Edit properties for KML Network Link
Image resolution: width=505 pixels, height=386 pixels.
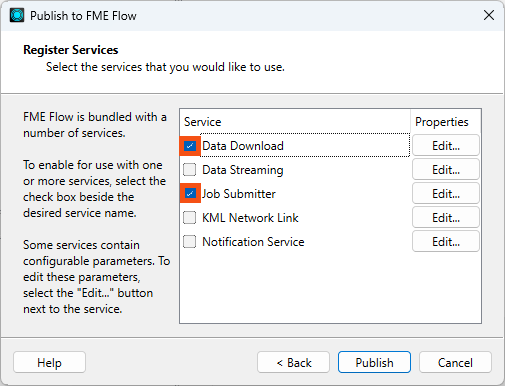pos(446,217)
